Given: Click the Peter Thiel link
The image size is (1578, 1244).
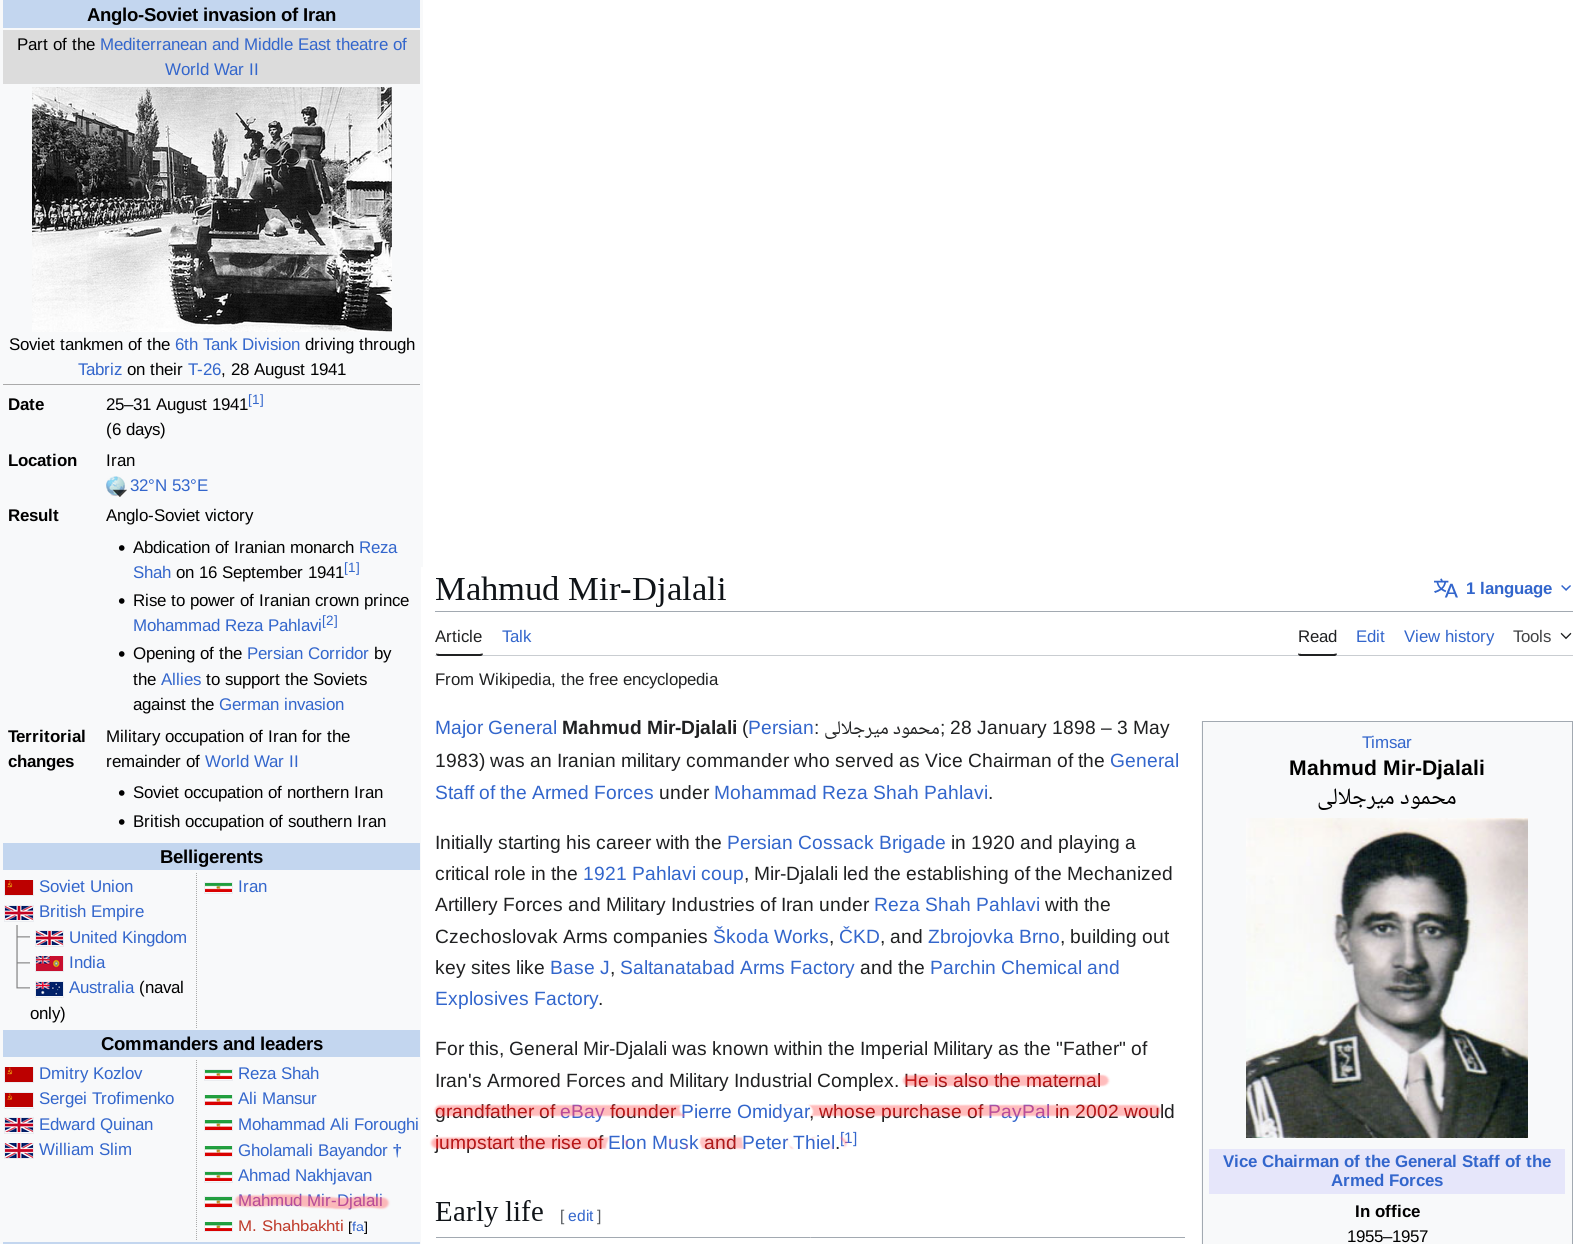Looking at the screenshot, I should pos(788,1142).
